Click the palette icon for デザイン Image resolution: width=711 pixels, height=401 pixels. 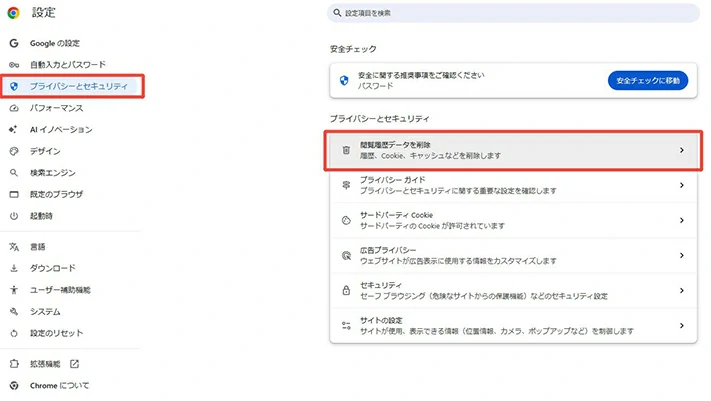pos(14,151)
